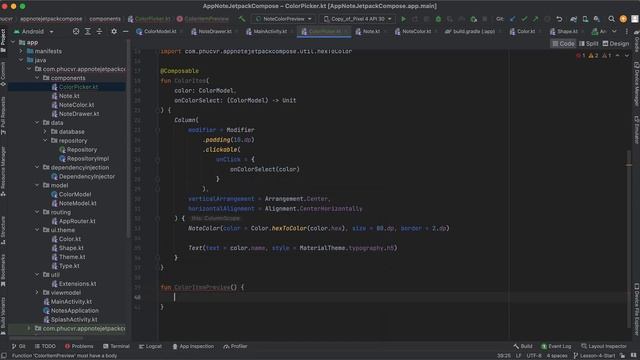Switch editor to Split view

tap(588, 44)
